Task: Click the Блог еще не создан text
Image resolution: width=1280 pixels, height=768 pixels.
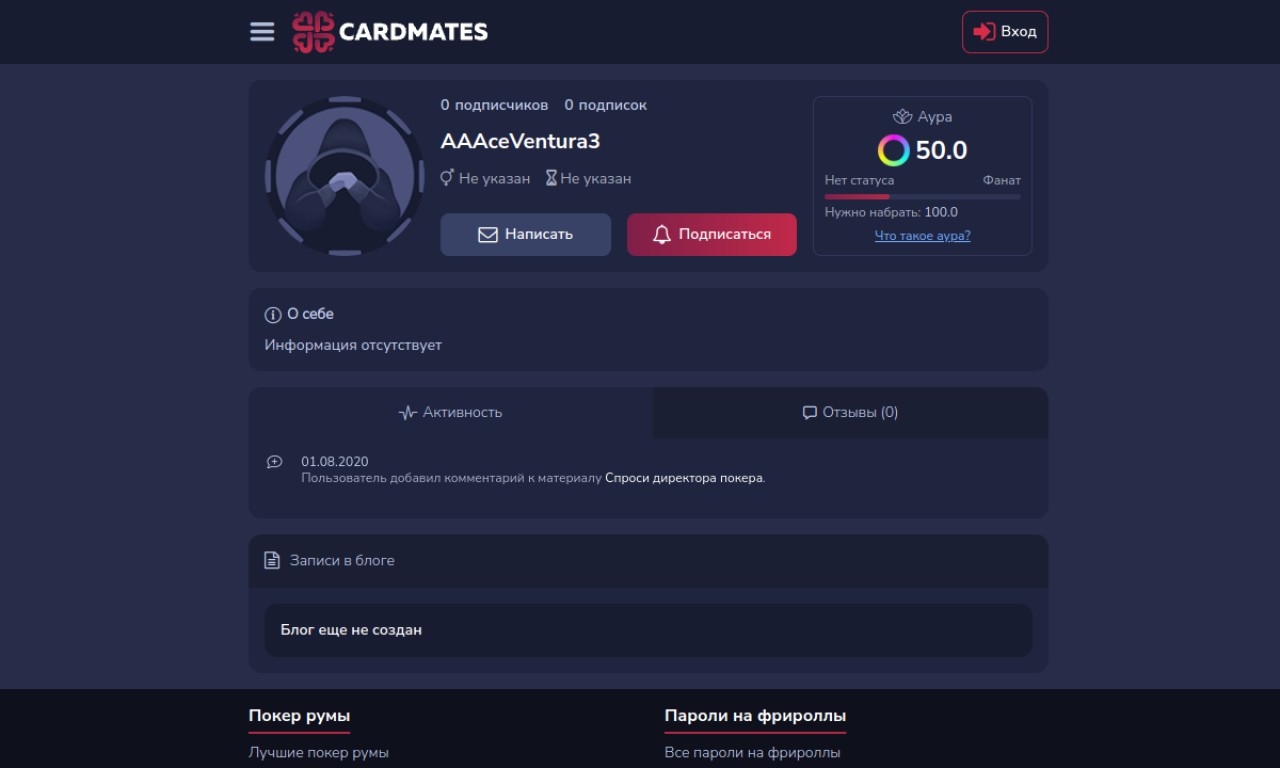Action: point(351,630)
